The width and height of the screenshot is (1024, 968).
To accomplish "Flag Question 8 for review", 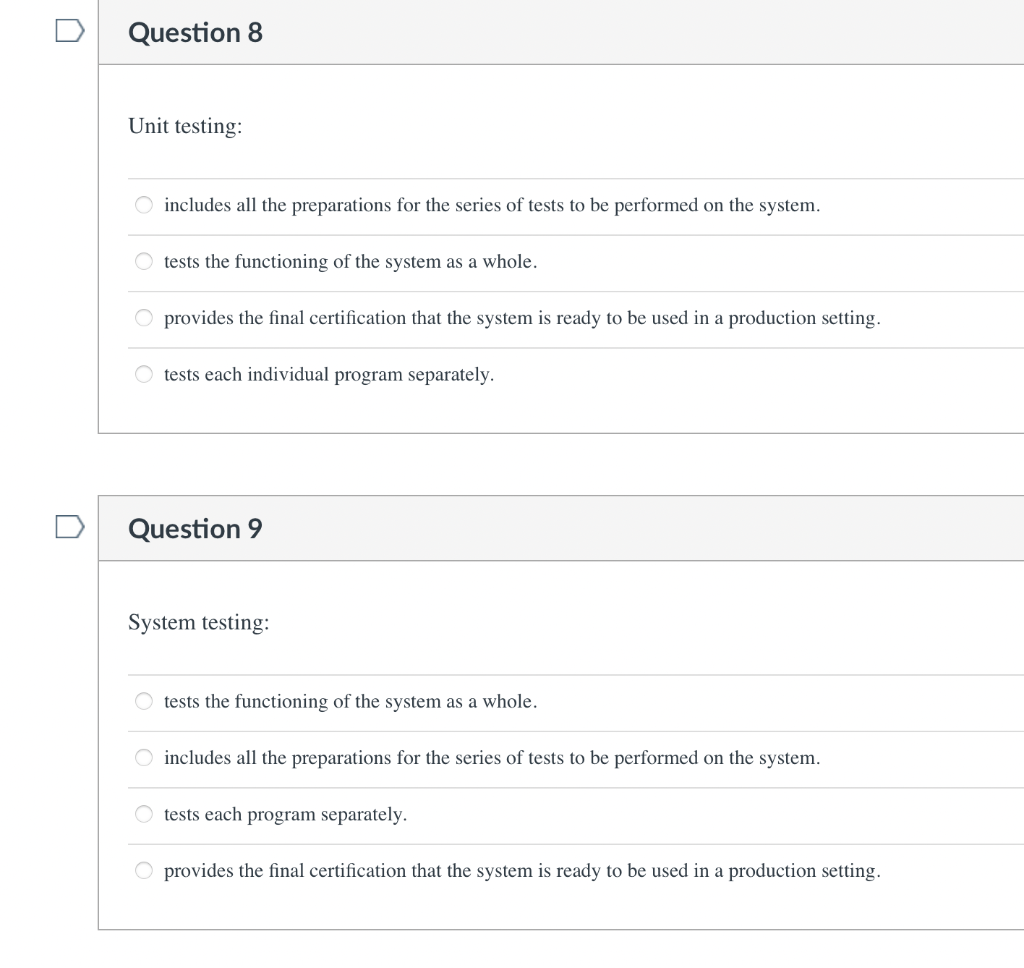I will (69, 32).
